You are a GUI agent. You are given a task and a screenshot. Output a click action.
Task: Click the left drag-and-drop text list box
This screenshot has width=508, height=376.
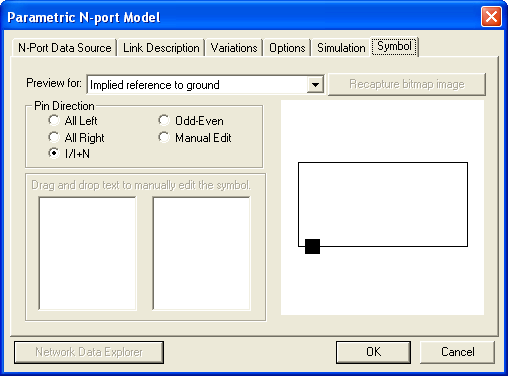[x=88, y=253]
